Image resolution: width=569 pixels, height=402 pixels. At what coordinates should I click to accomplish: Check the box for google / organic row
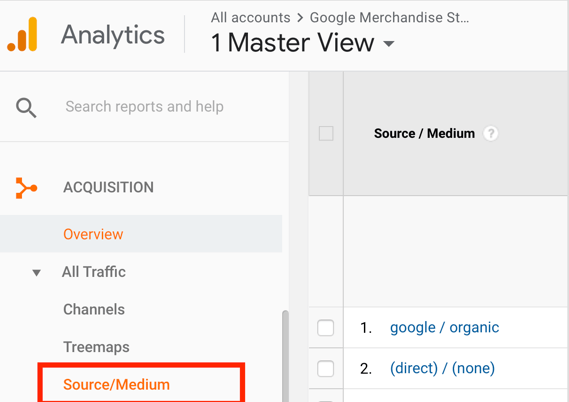[326, 328]
